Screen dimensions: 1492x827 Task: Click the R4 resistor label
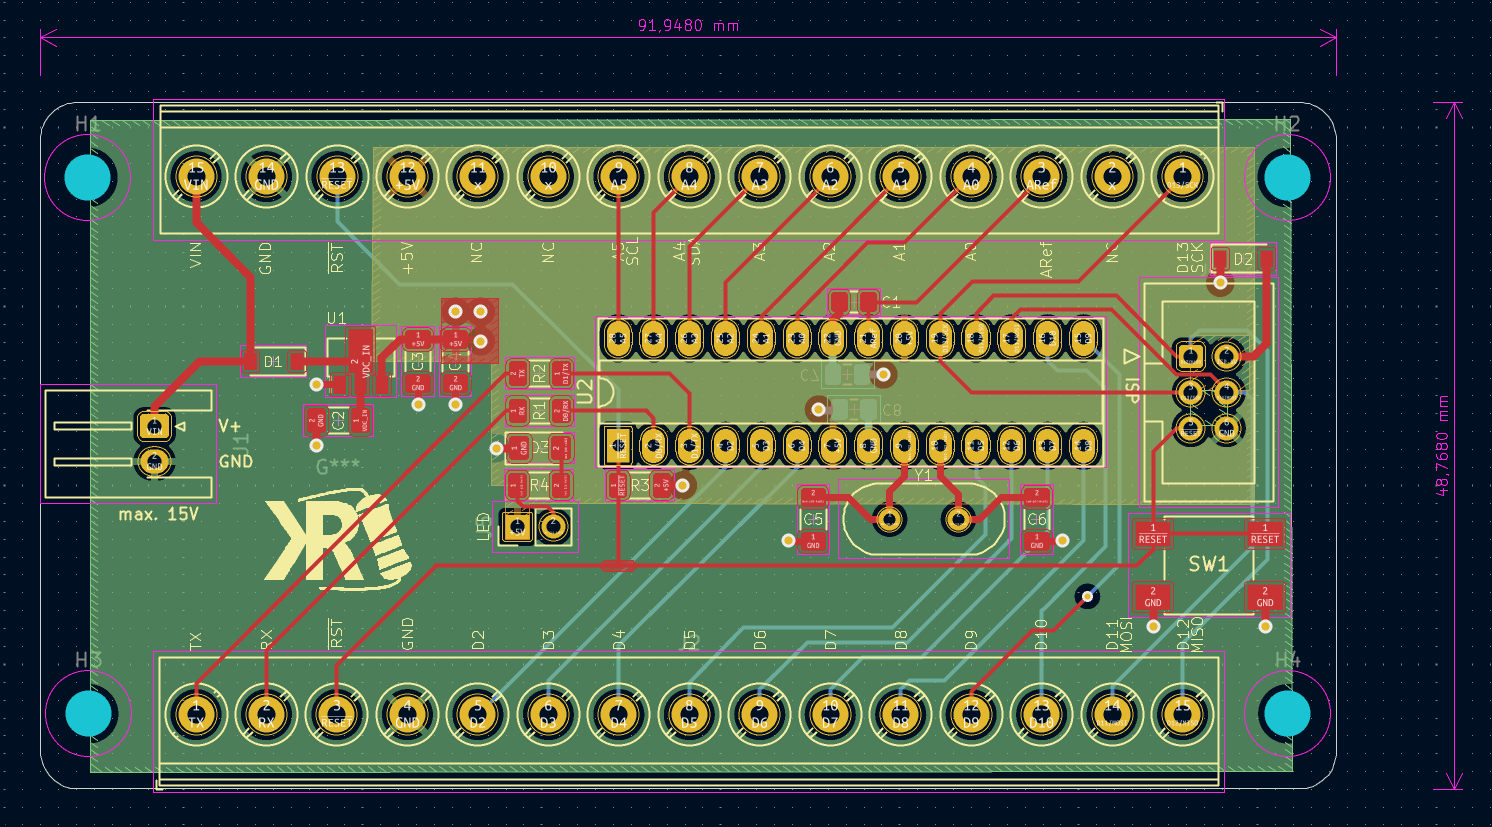coord(539,485)
